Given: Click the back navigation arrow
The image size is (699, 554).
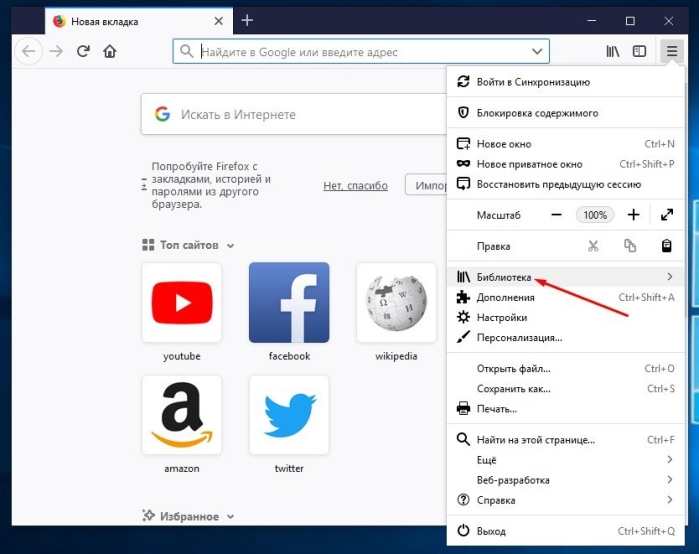Looking at the screenshot, I should point(29,52).
